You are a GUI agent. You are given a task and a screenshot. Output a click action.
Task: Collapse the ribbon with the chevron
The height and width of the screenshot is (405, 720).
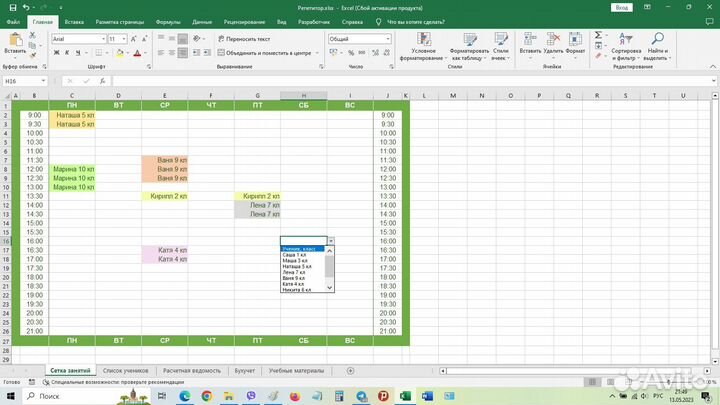(713, 67)
